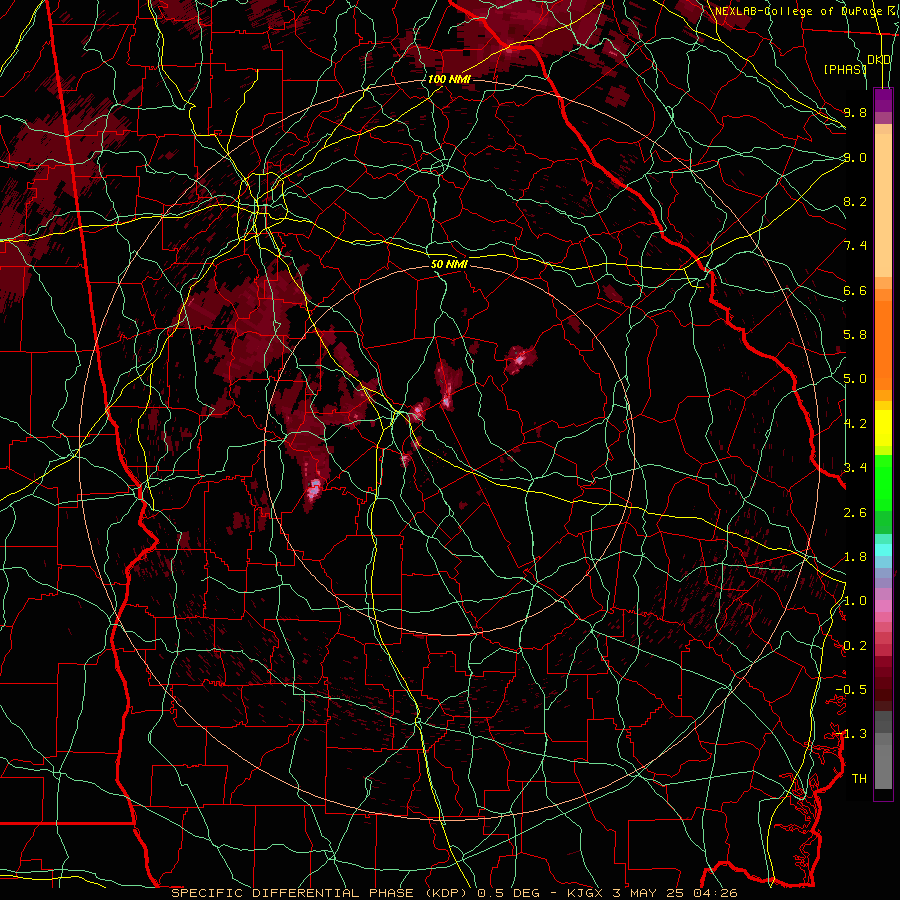Select the 9.8 value on the color scale
900x900 pixels.
[x=855, y=112]
